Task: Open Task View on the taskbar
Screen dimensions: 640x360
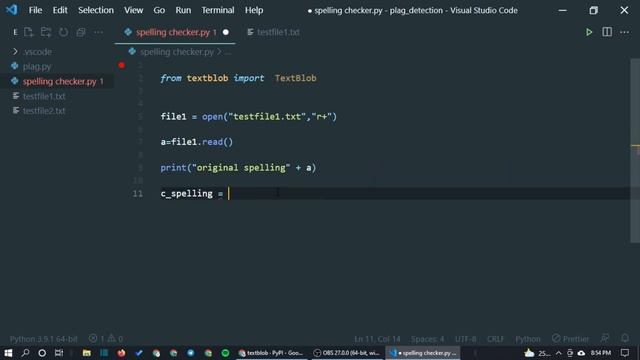Action: pyautogui.click(x=59, y=353)
